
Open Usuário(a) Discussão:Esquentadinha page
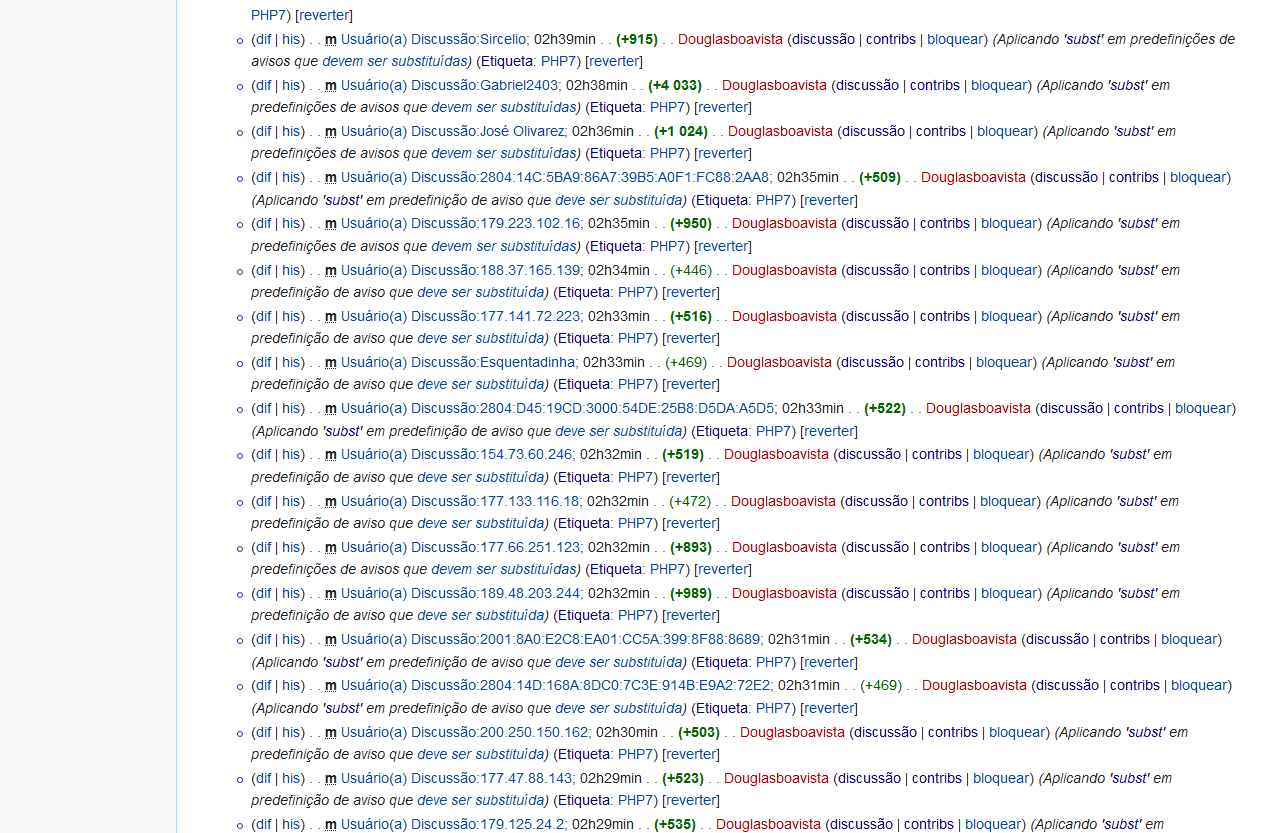pyautogui.click(x=460, y=362)
